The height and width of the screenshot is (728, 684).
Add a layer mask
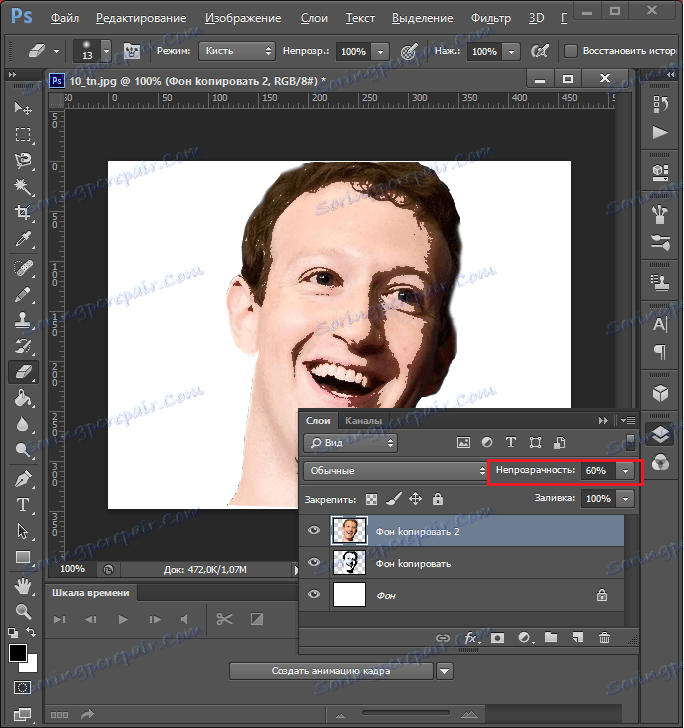(x=497, y=638)
